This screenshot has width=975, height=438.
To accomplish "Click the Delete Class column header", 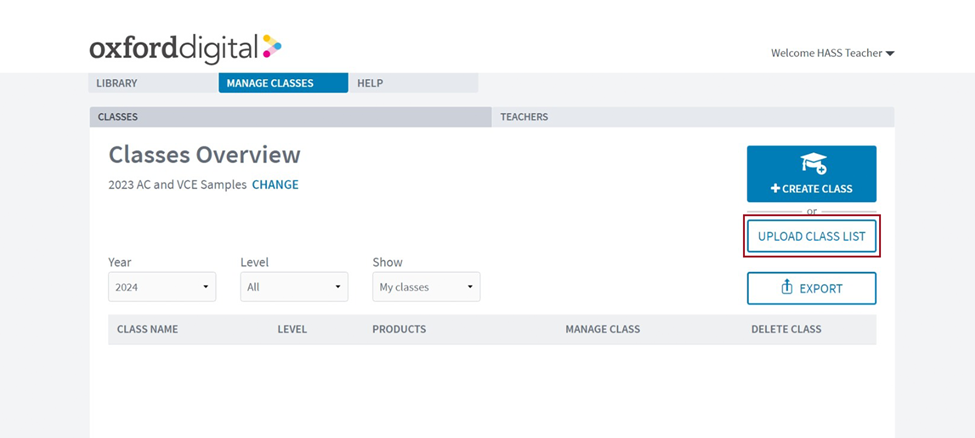I will coord(786,329).
